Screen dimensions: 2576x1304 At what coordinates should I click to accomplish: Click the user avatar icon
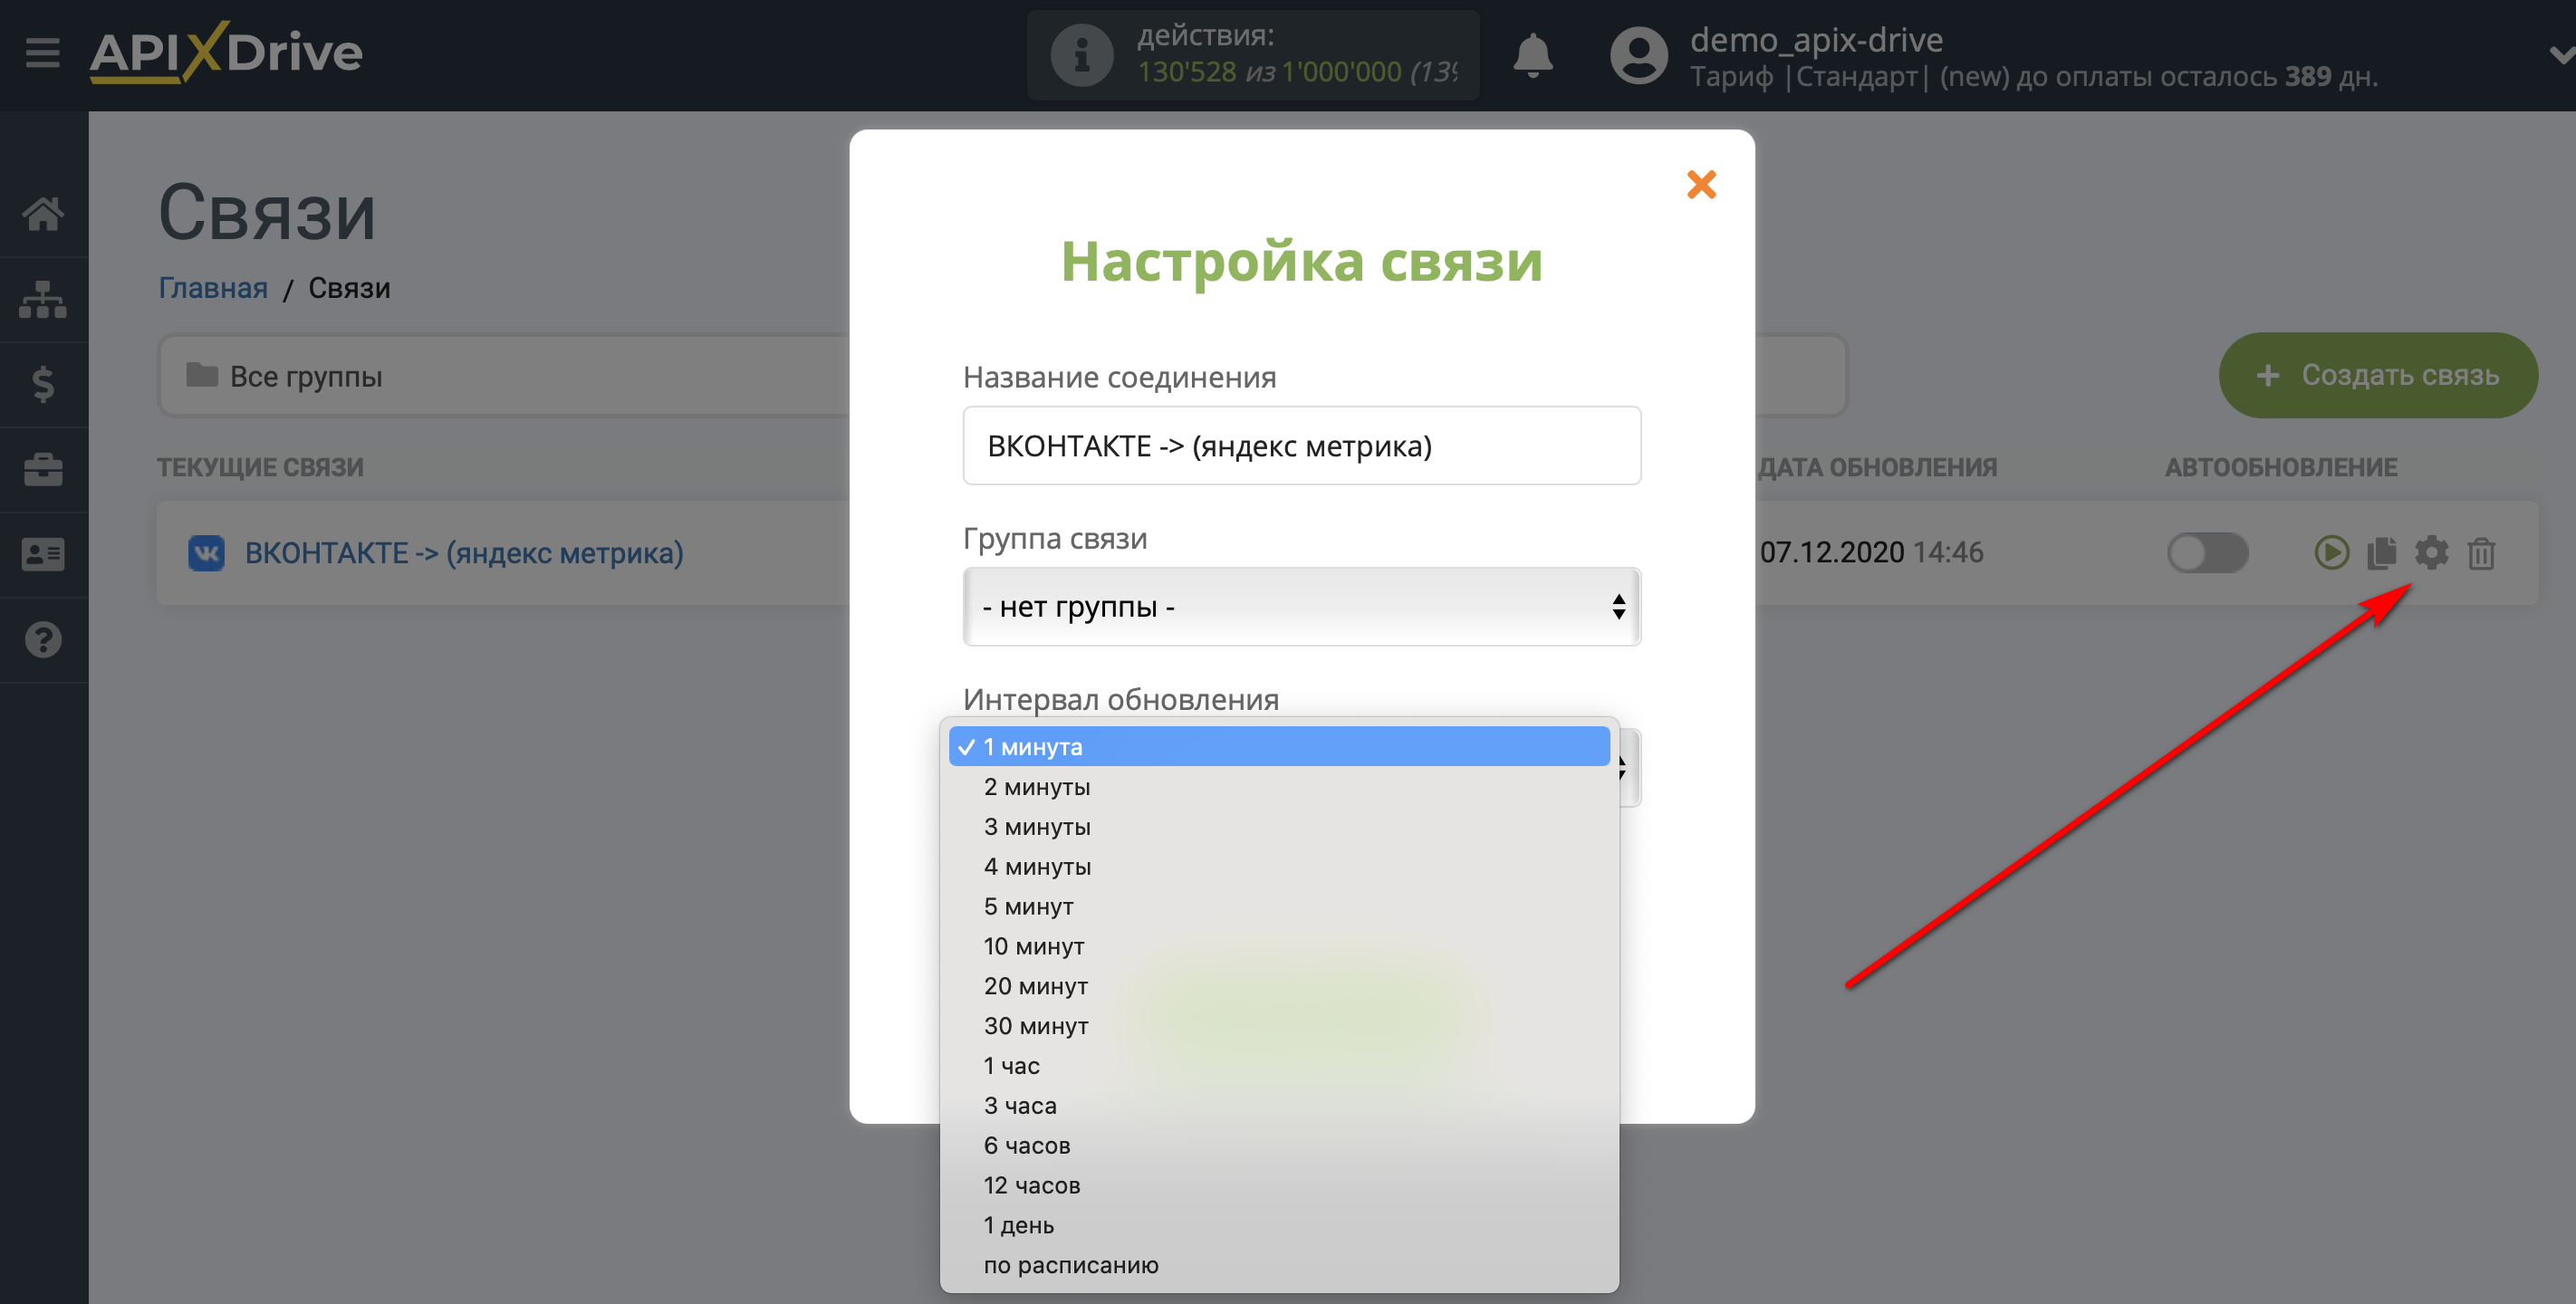click(1638, 55)
